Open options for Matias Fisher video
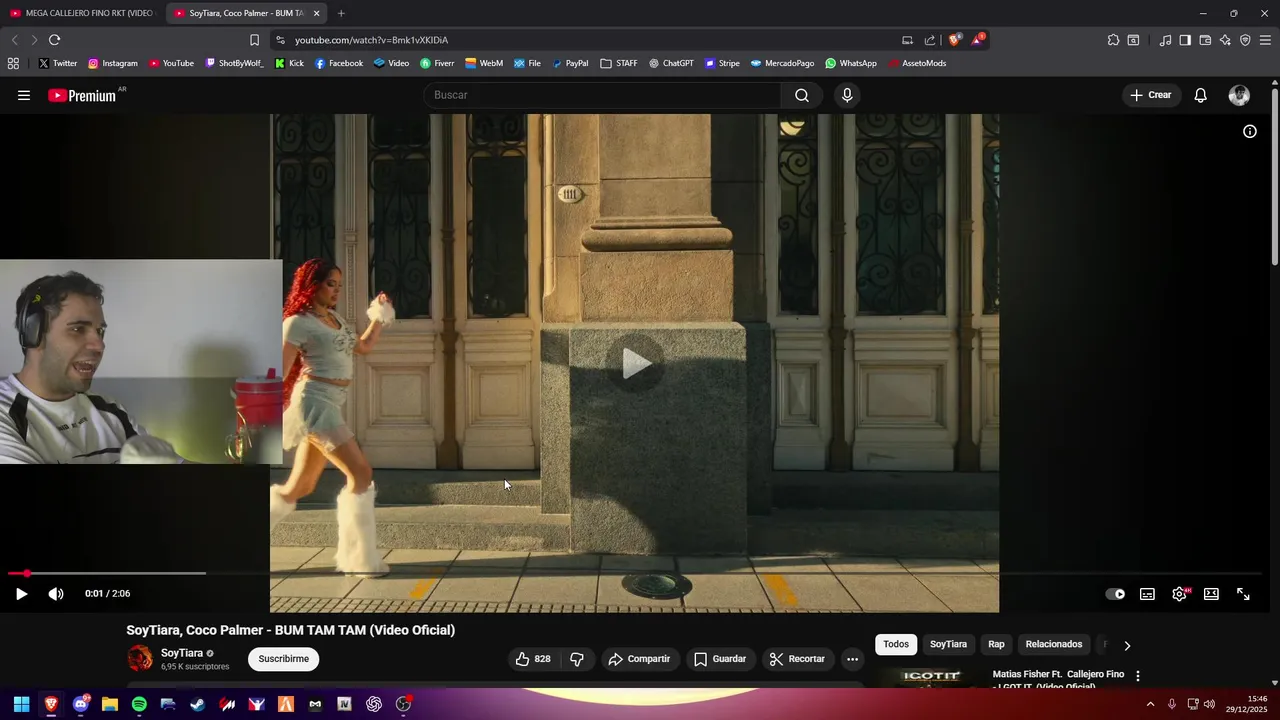1280x720 pixels. click(x=1137, y=676)
